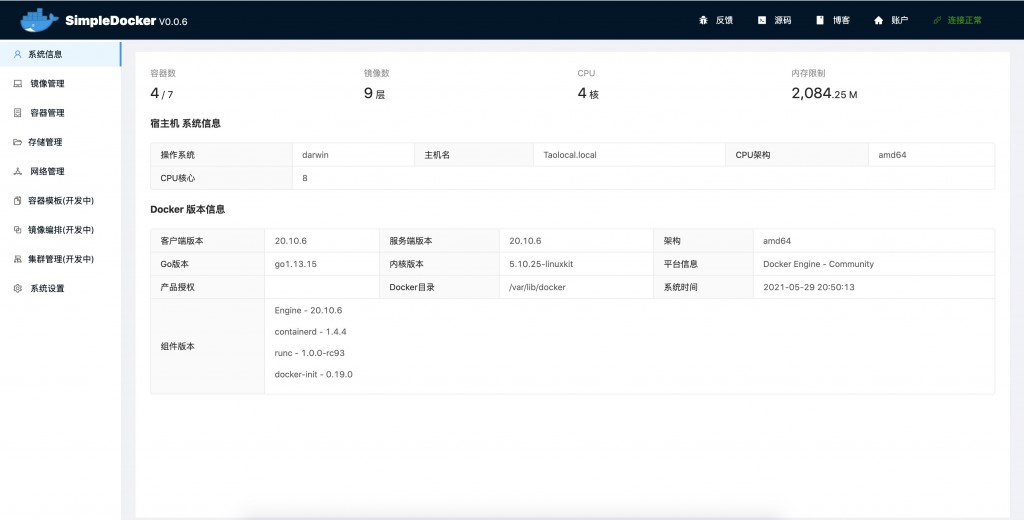Click the link icon beside 连接正常
Image resolution: width=1024 pixels, height=520 pixels.
[x=937, y=20]
